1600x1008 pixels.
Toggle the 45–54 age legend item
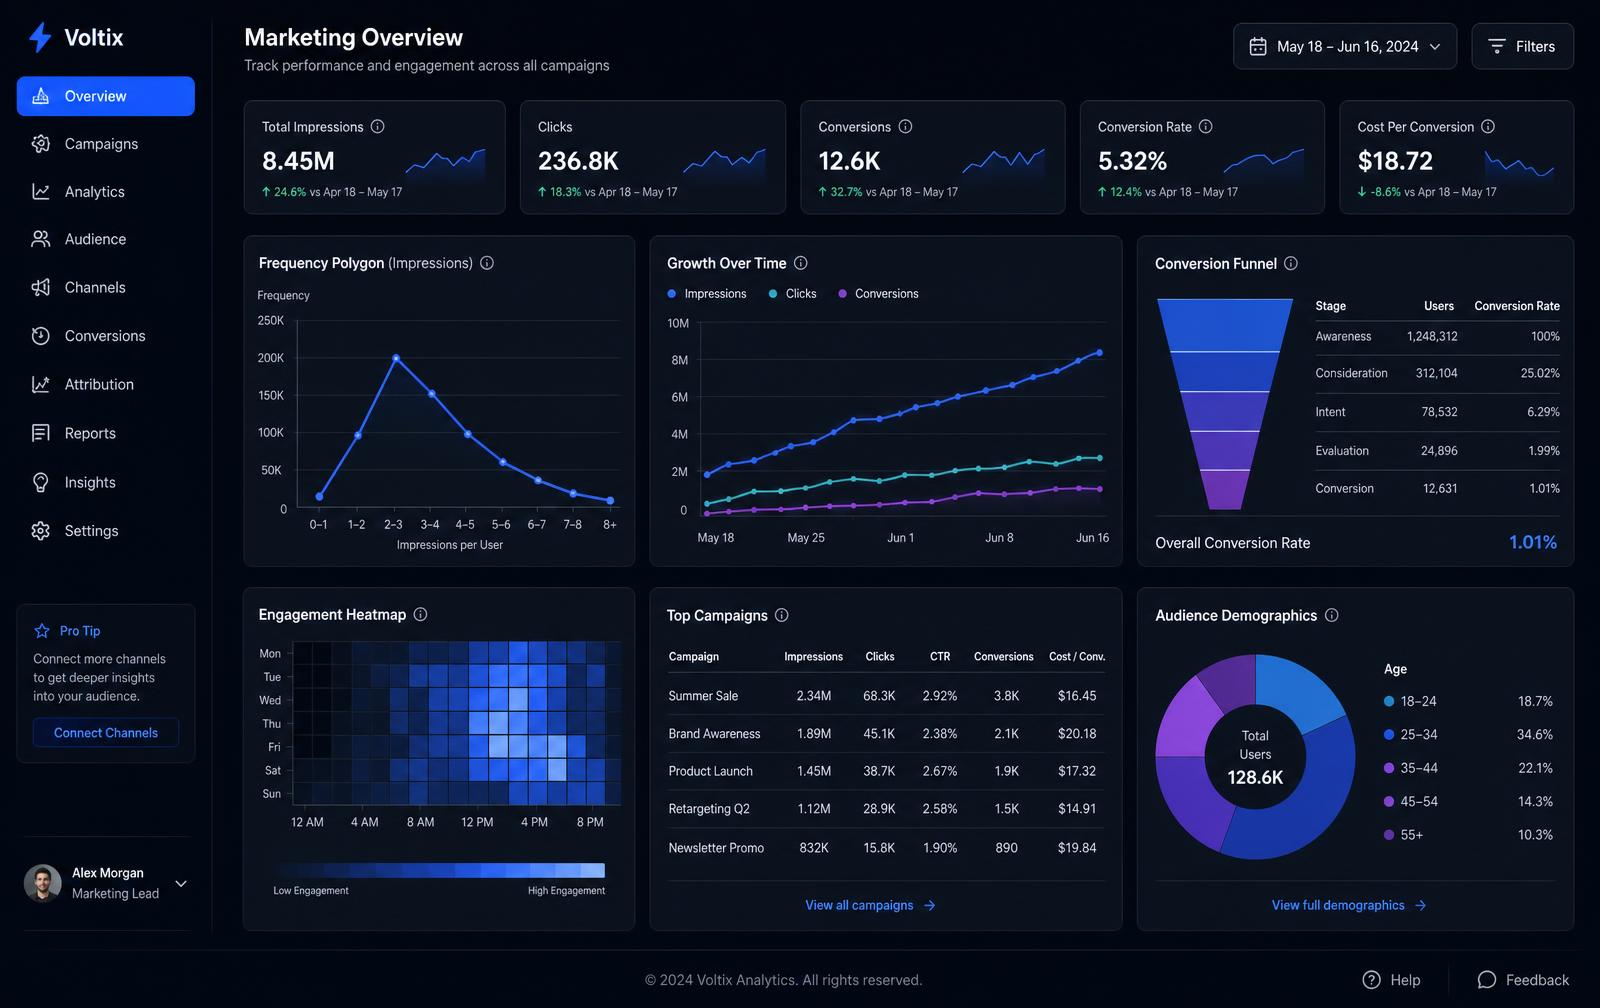click(1410, 801)
